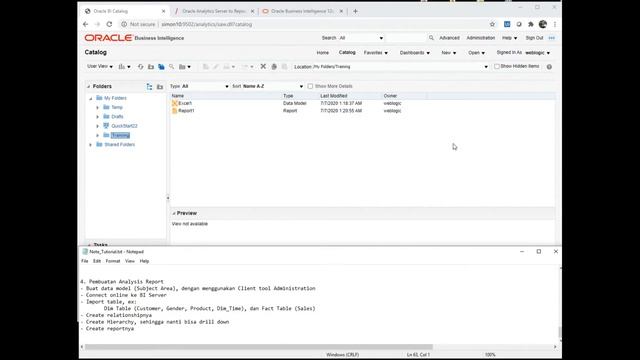The width and height of the screenshot is (640, 360).
Task: Click the Excel1 data model icon
Action: (x=175, y=103)
